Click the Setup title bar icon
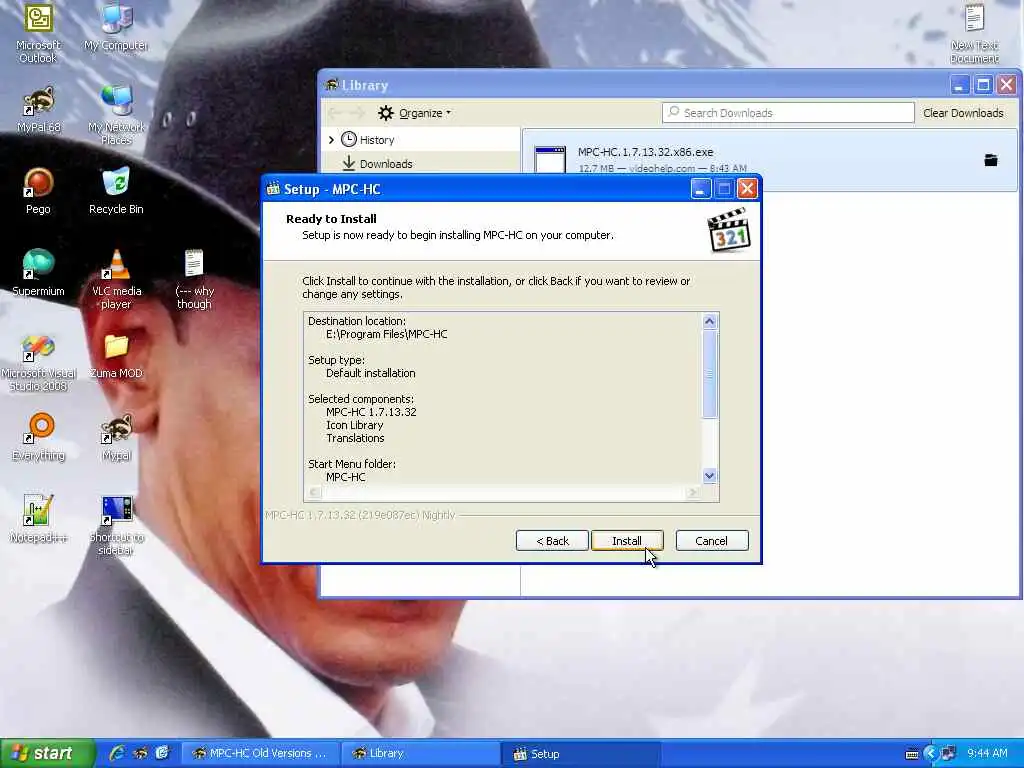The image size is (1024, 768). pos(273,189)
